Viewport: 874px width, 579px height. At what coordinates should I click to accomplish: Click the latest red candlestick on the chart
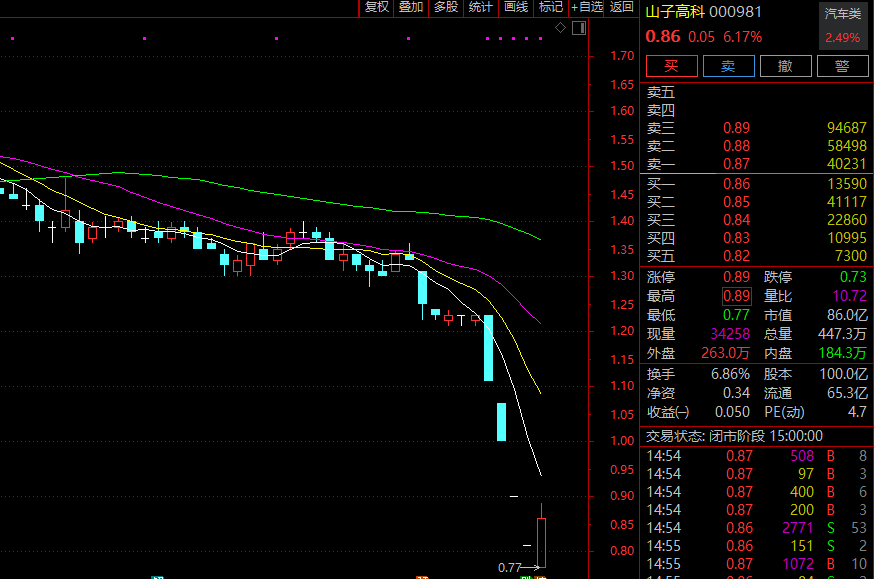point(541,542)
